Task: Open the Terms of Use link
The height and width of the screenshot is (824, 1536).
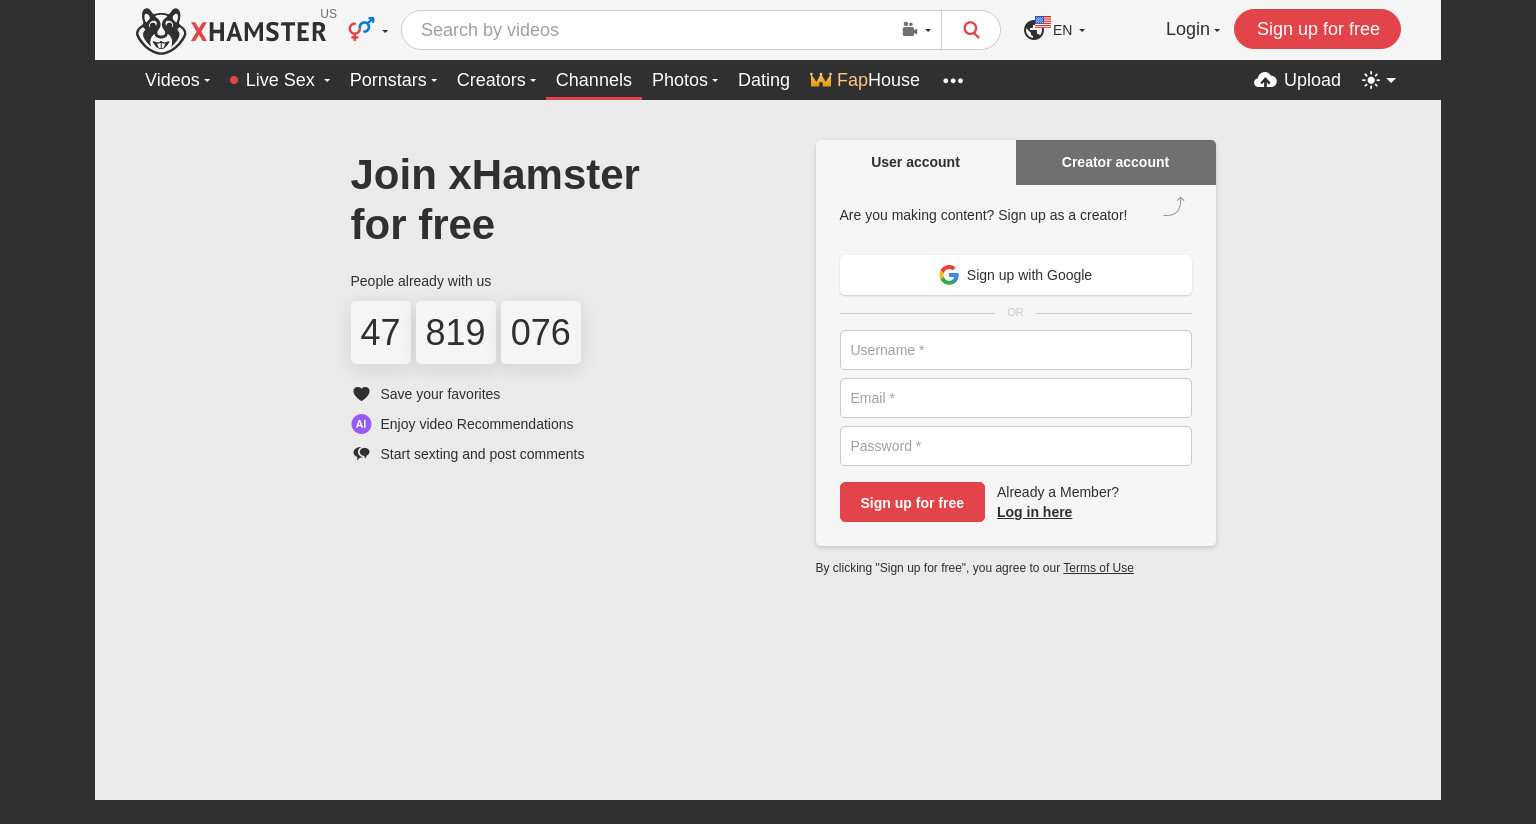Action: click(1098, 568)
